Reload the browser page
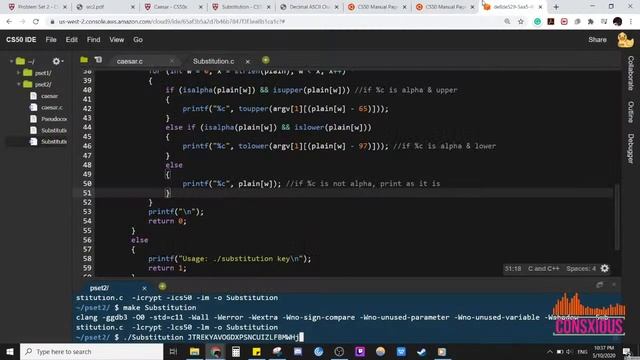Viewport: 640px width, 360px height. [x=36, y=22]
